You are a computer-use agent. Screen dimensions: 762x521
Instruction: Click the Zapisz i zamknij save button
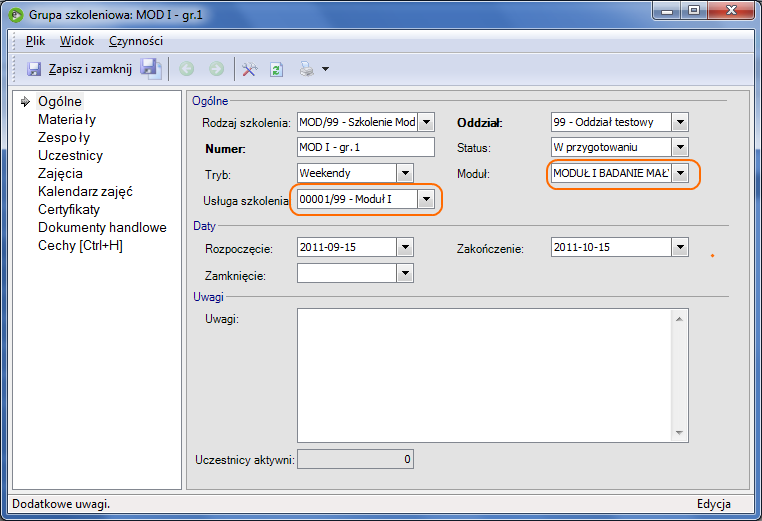tap(79, 69)
